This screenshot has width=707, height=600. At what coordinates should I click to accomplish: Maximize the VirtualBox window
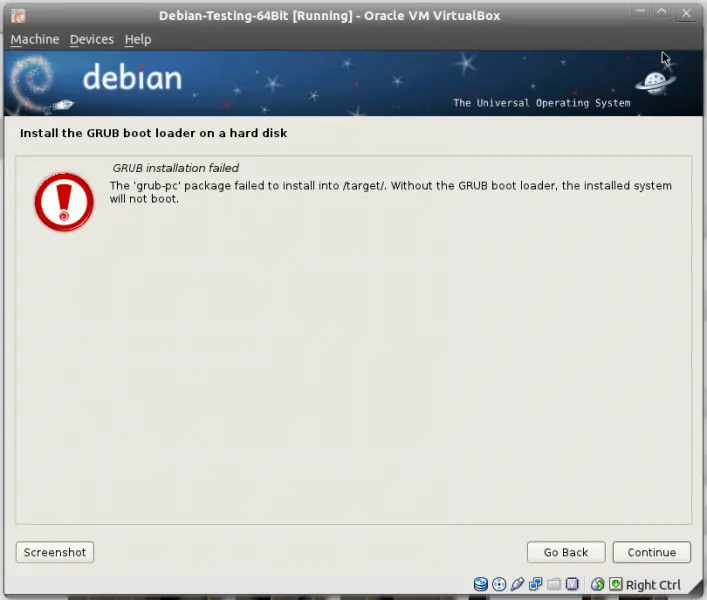pyautogui.click(x=662, y=13)
